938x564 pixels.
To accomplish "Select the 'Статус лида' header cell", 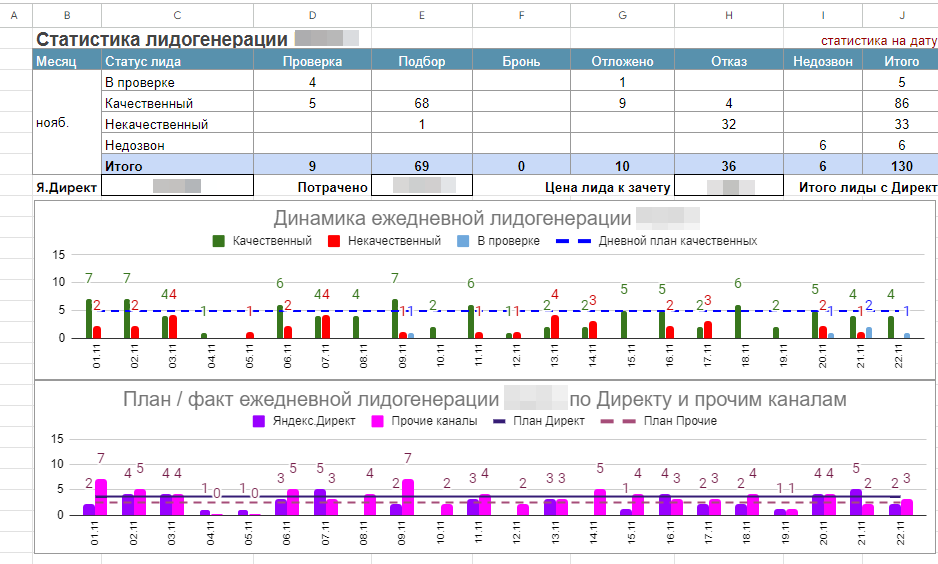I will pos(177,60).
